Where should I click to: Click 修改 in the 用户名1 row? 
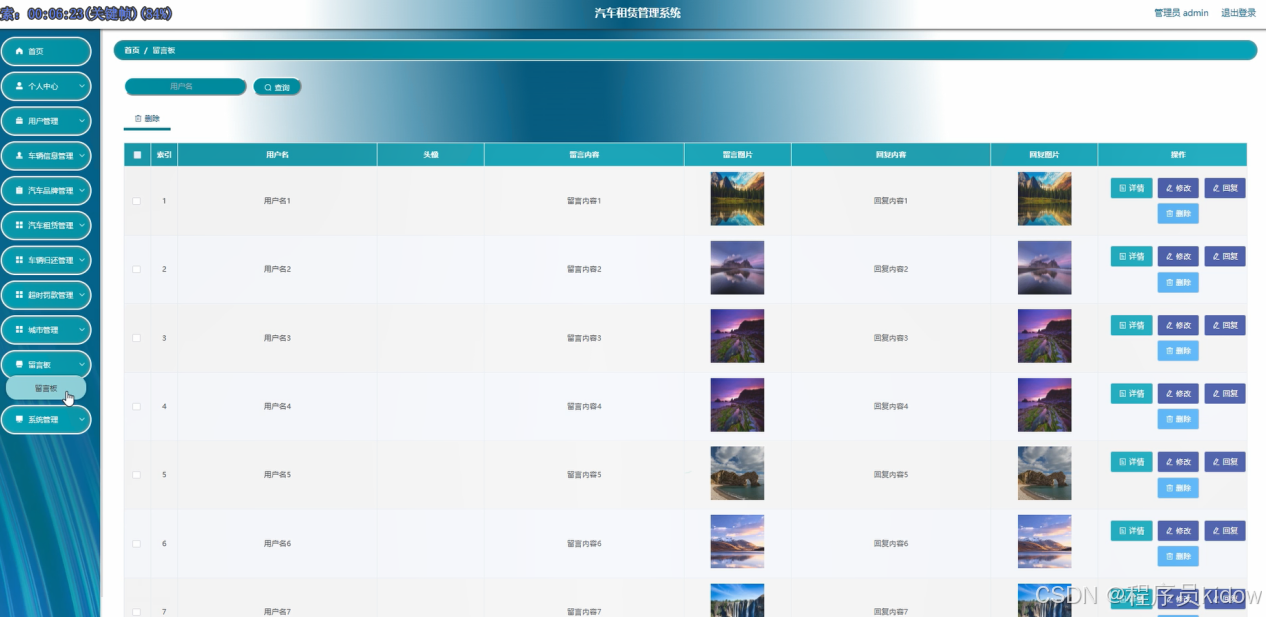(1178, 188)
